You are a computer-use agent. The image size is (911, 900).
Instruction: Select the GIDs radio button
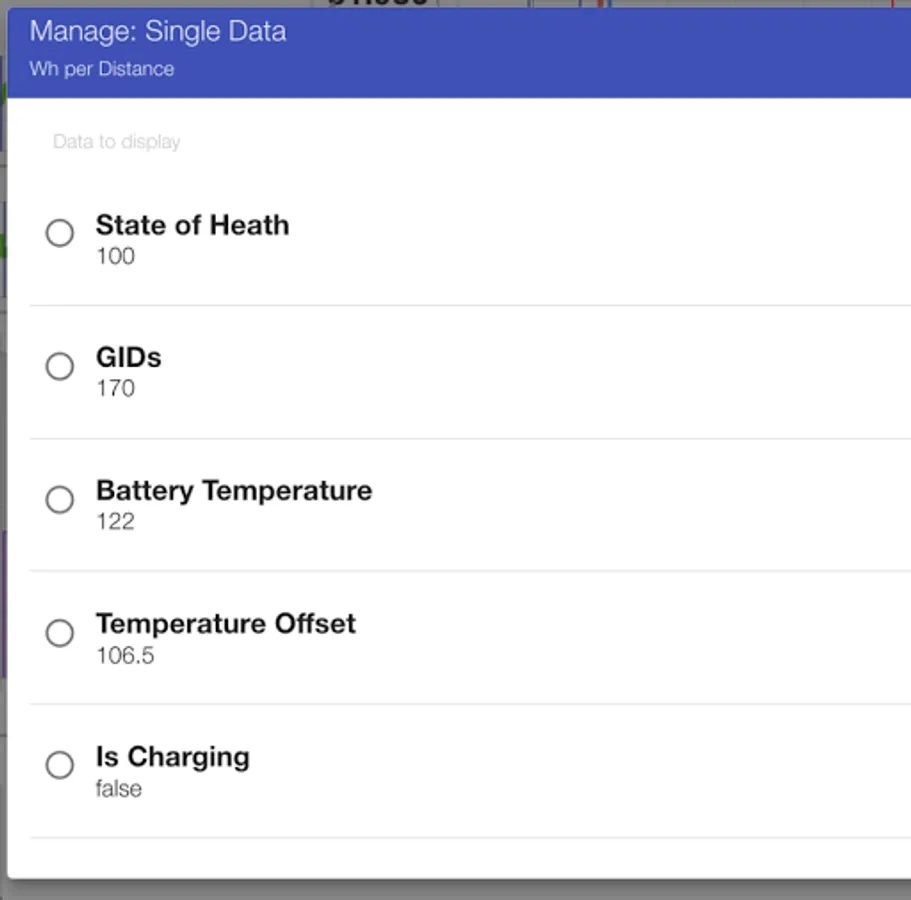tap(60, 366)
